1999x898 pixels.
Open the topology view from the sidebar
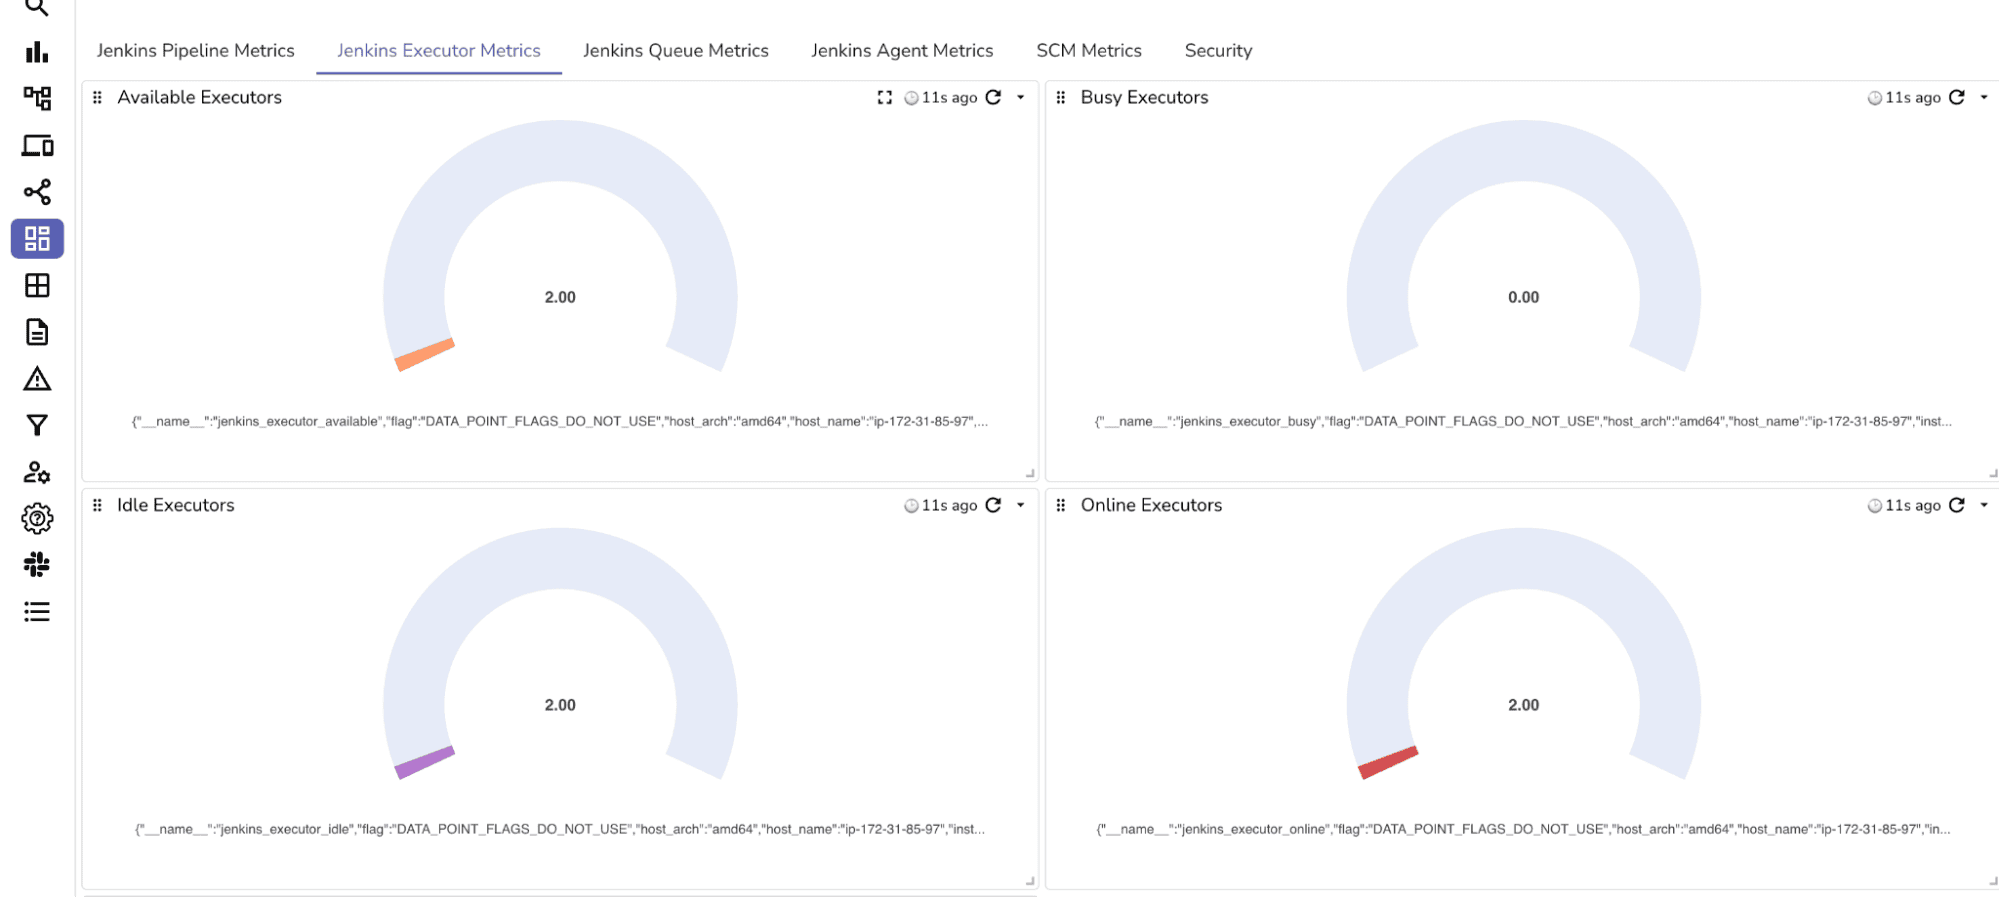tap(37, 99)
